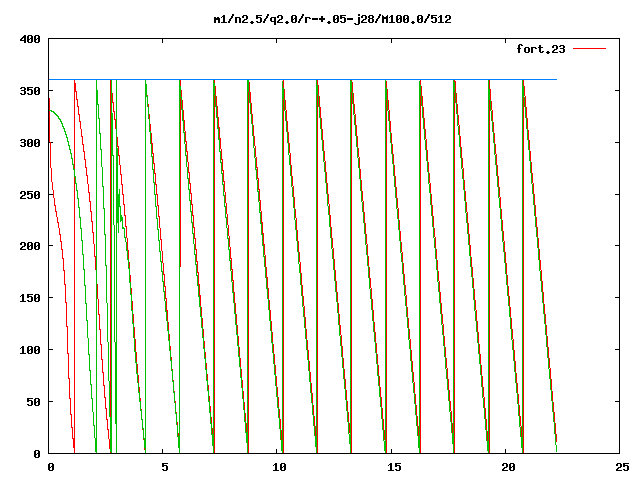
Task: Click y-axis label 350
Action: click(30, 91)
